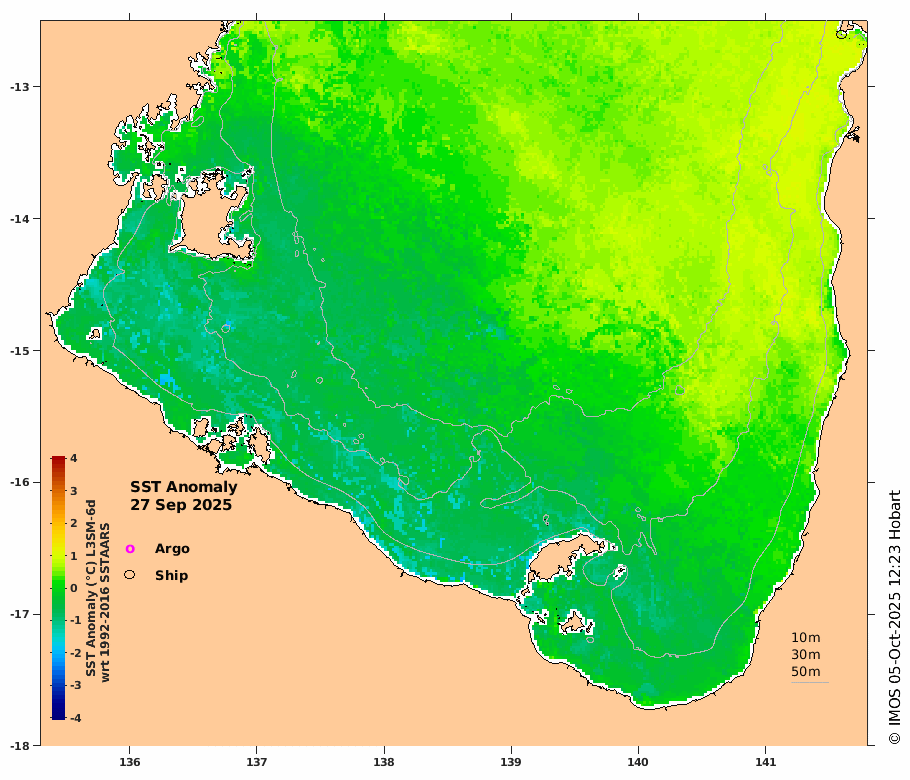Screen dimensions: 910x780
Task: Click the SST anomaly color scale bar
Action: [x=58, y=588]
